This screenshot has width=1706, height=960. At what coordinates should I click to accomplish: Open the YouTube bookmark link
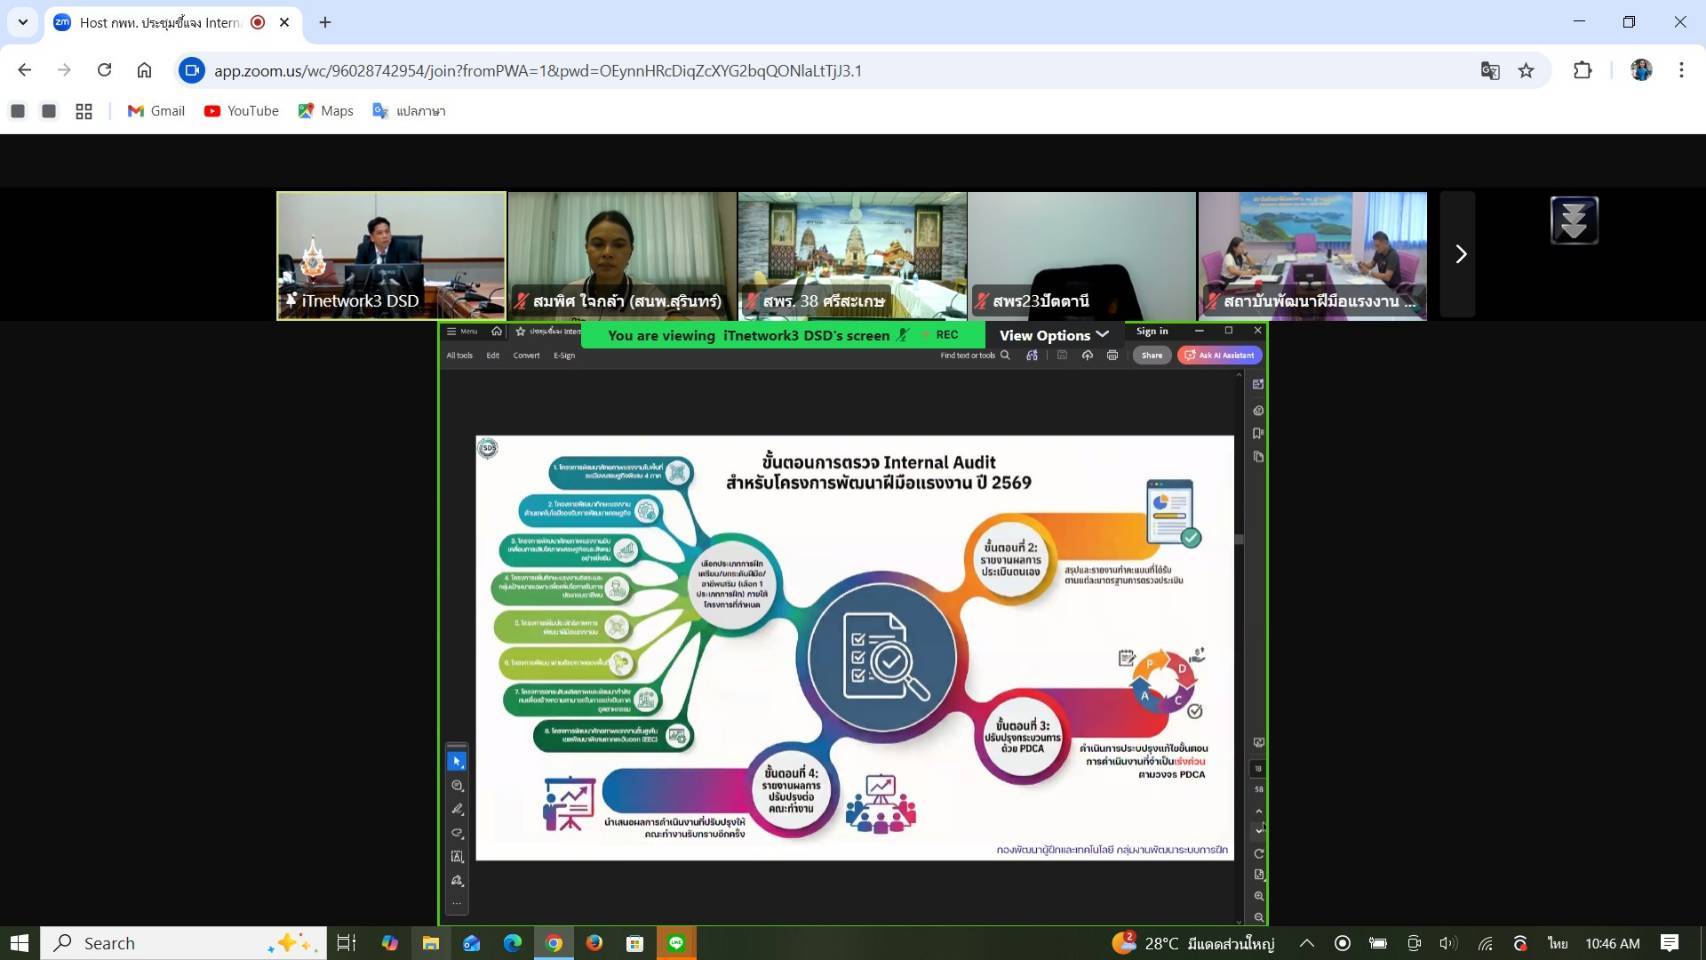point(241,111)
